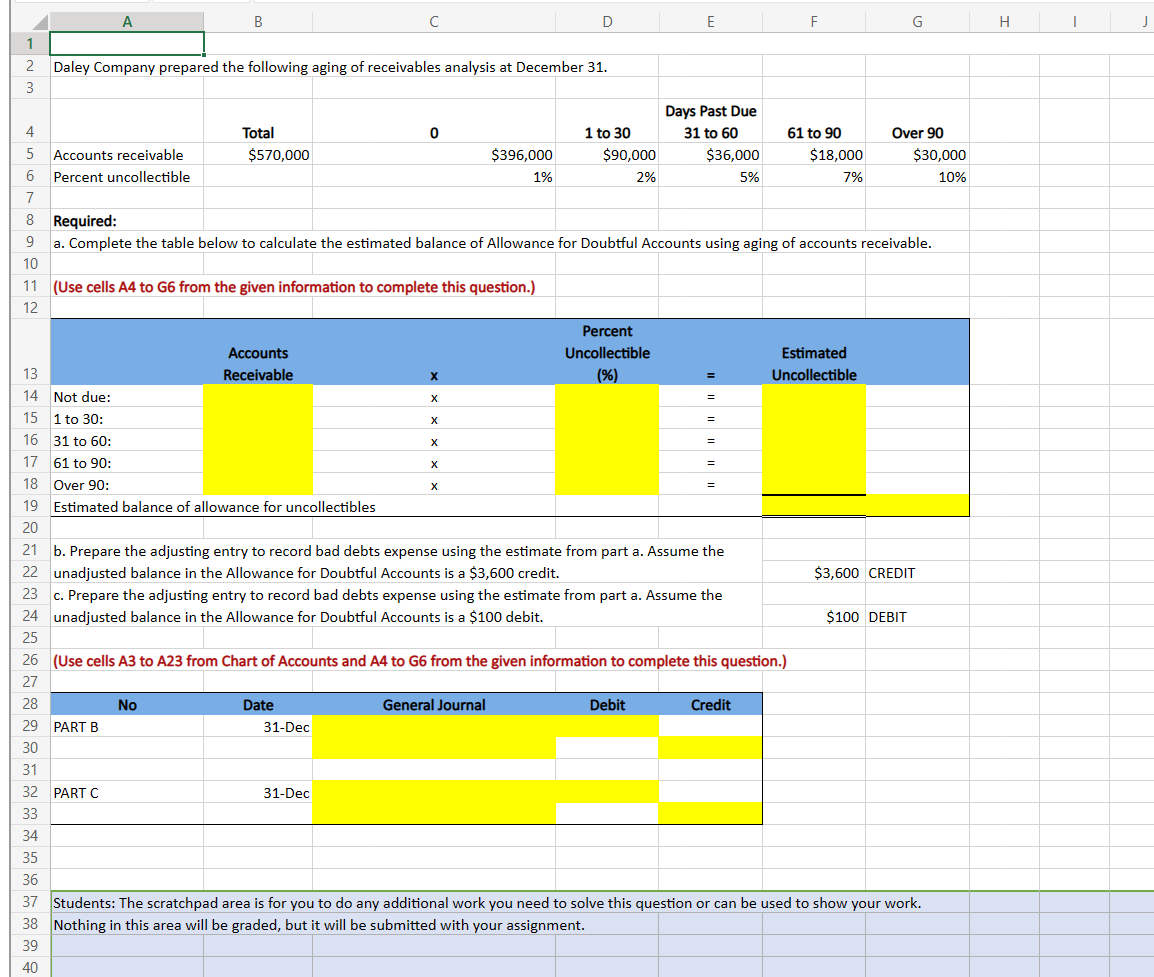
Task: Click the $100 DEBIT cell
Action: point(813,617)
